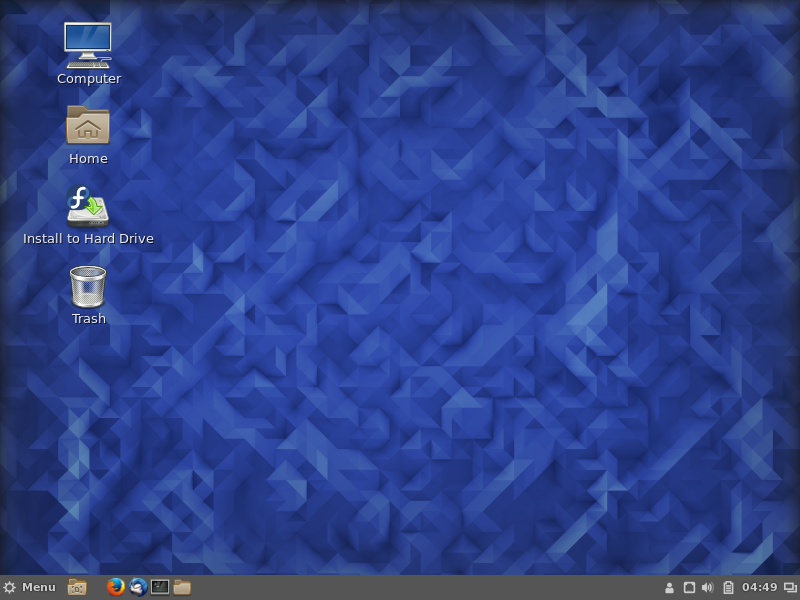Click the network connection tray icon
Screen dimensions: 800x600
pos(689,587)
